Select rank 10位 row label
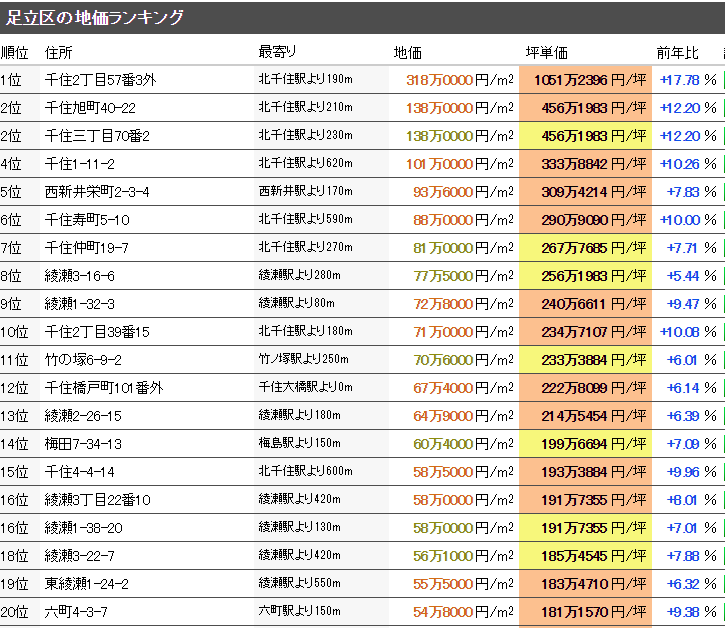Image resolution: width=725 pixels, height=628 pixels. pos(15,332)
